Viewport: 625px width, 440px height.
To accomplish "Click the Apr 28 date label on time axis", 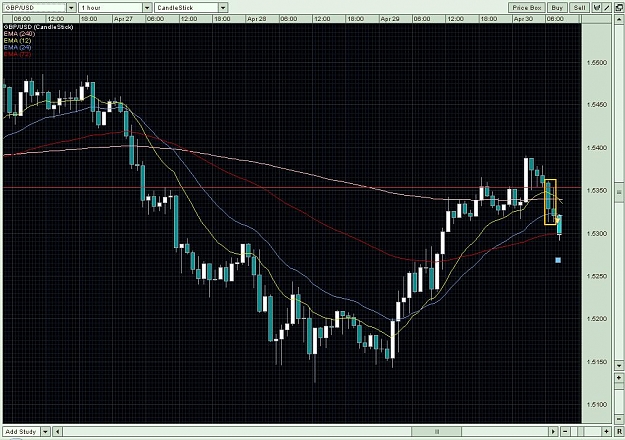I will click(x=256, y=19).
